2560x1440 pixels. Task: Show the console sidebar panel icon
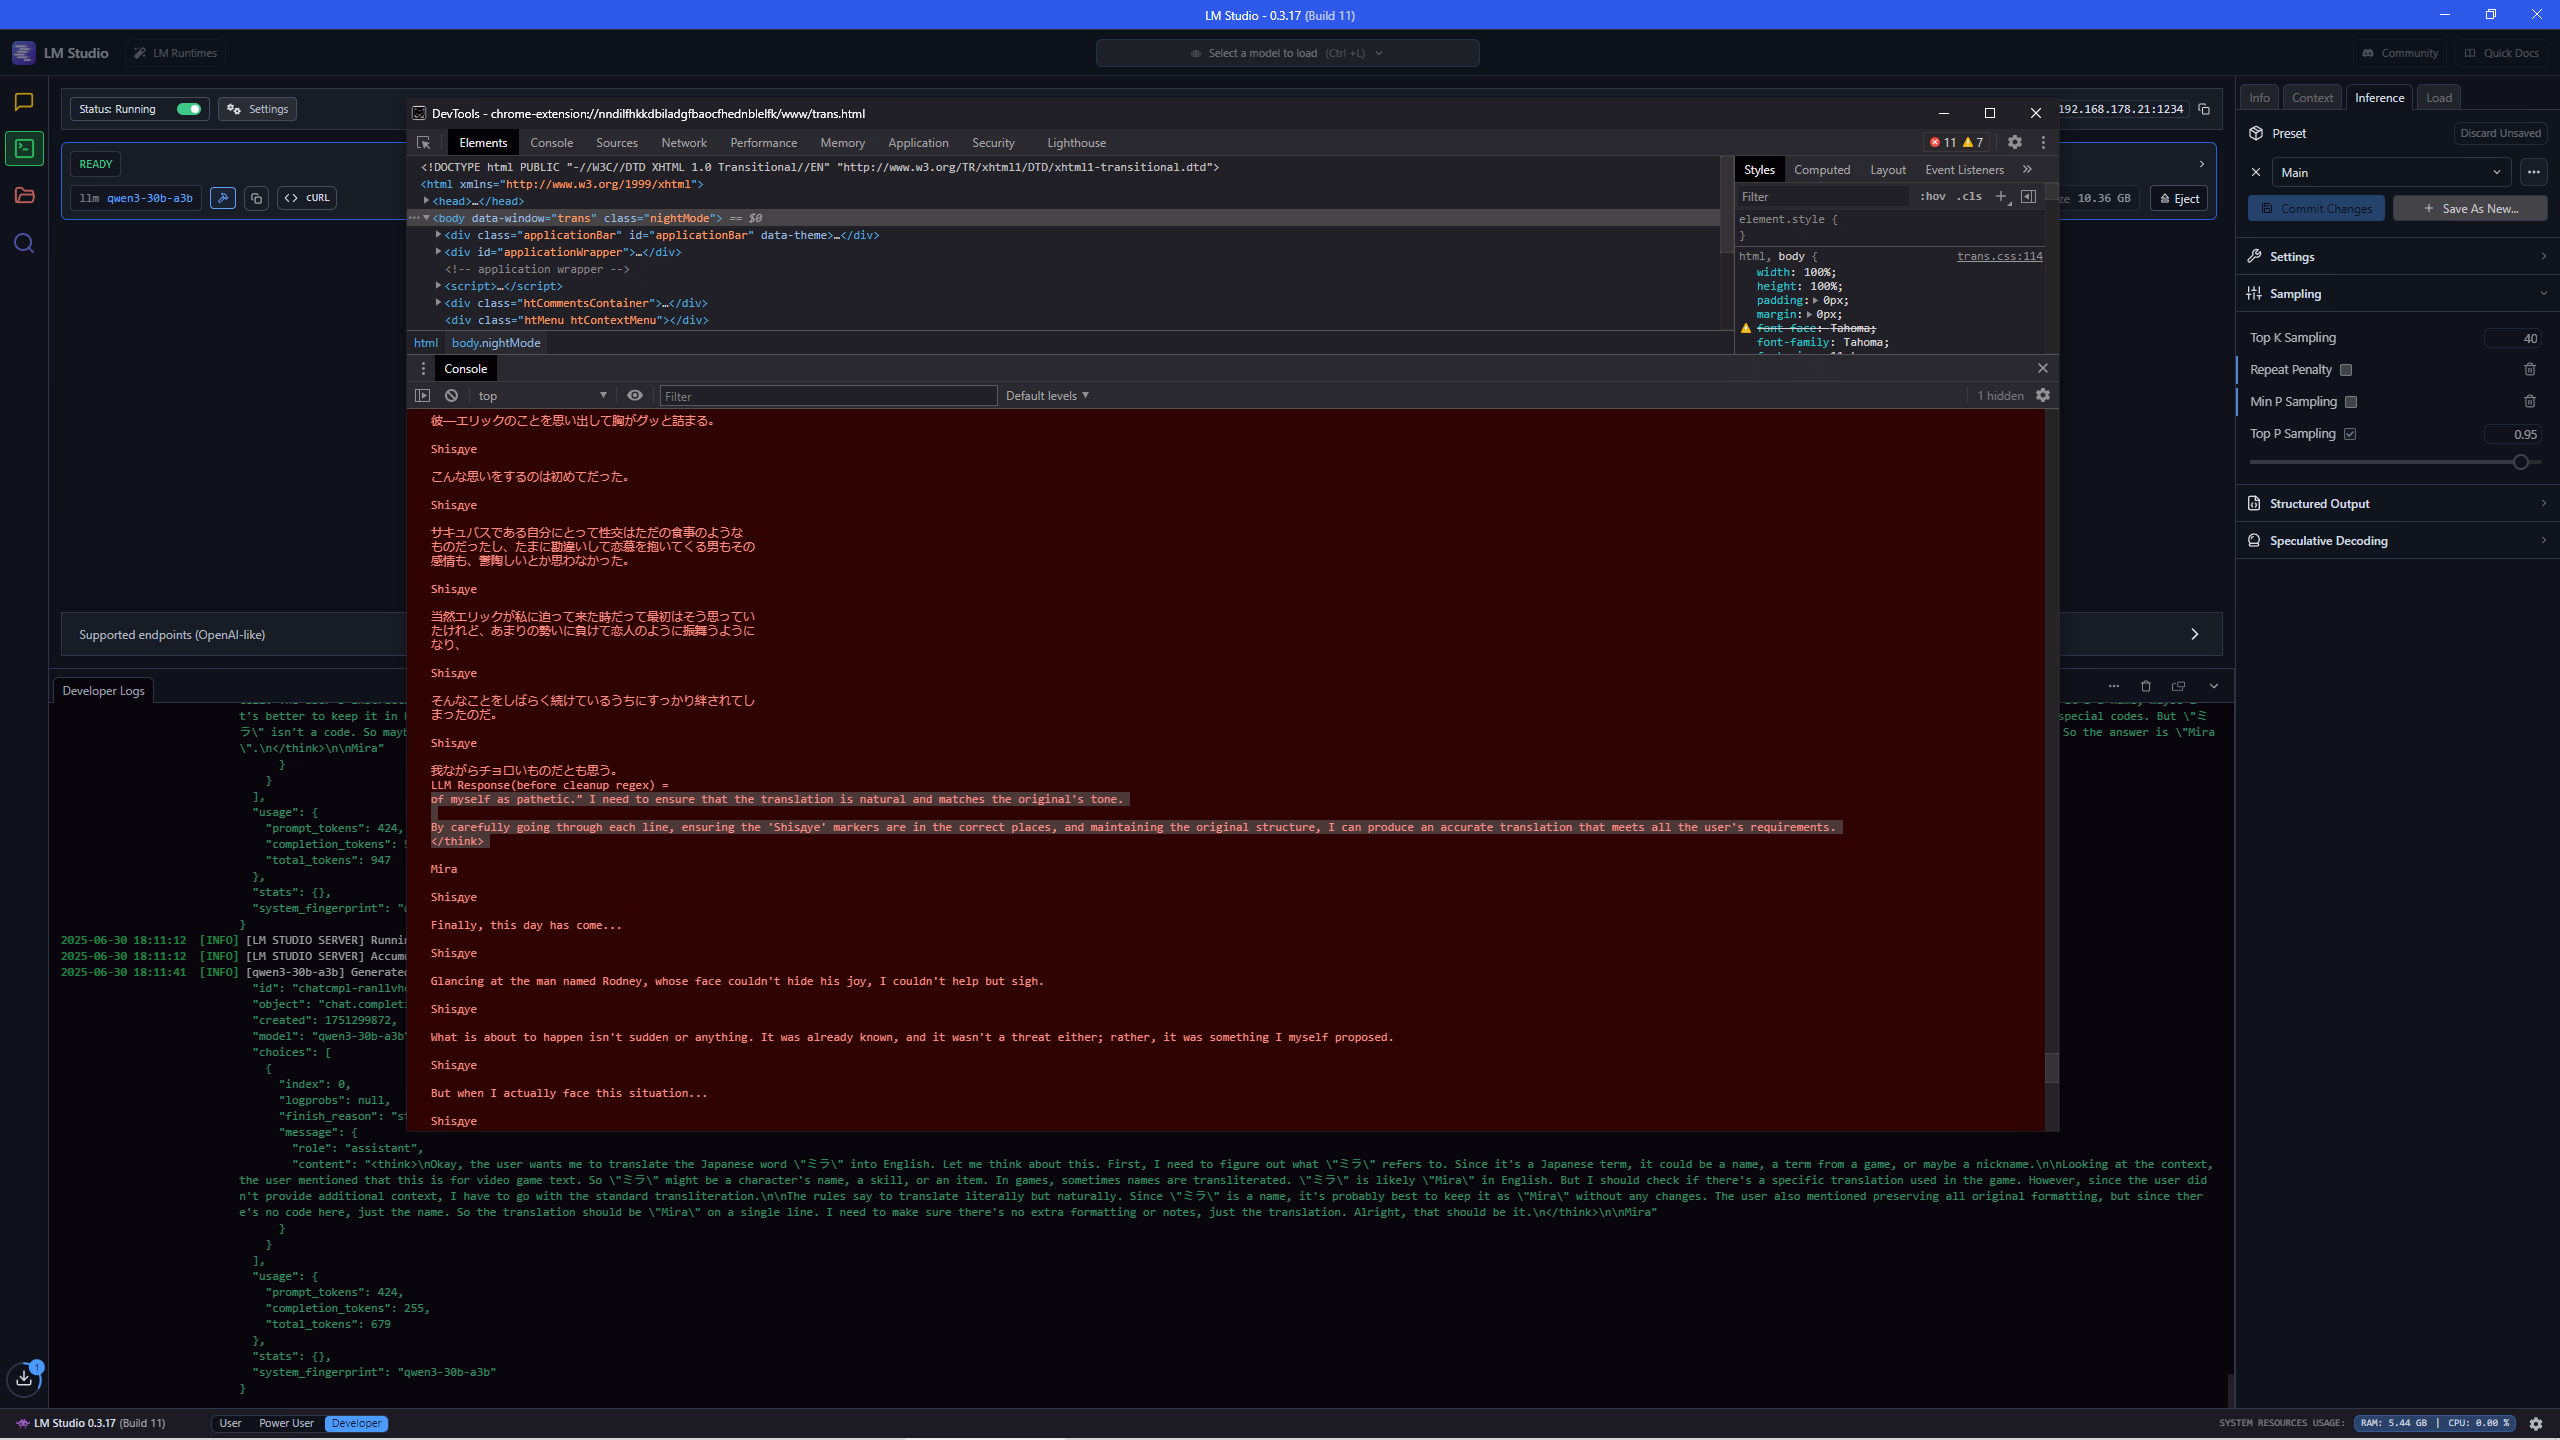pos(423,396)
